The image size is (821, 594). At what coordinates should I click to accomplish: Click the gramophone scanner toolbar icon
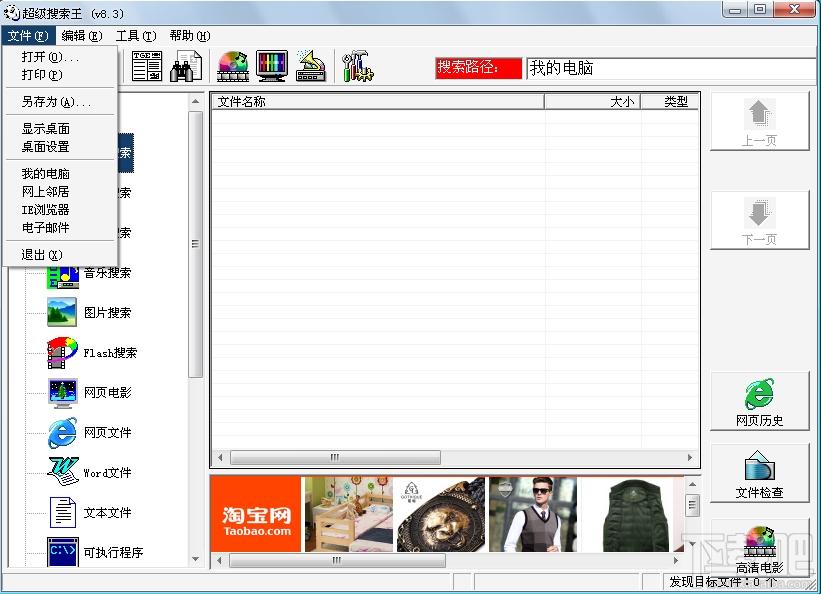[311, 67]
